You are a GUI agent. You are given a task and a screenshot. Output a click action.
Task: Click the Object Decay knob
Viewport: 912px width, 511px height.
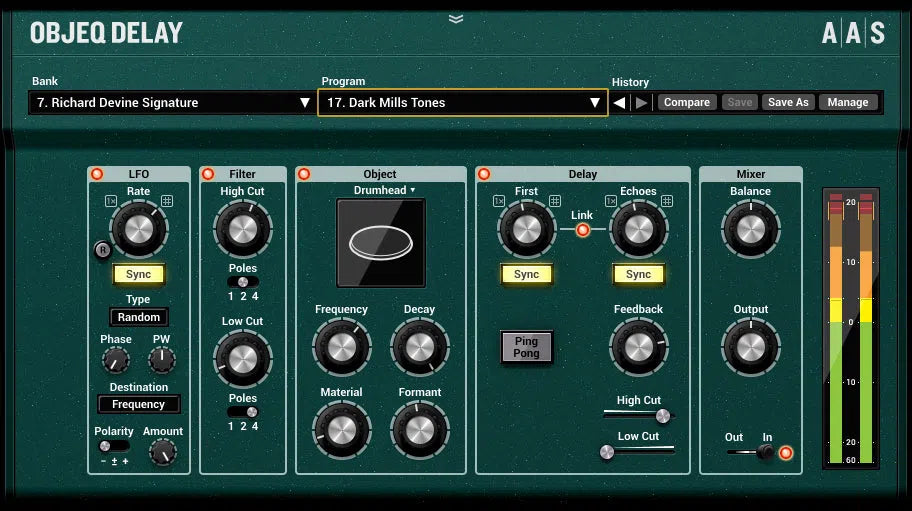[419, 348]
